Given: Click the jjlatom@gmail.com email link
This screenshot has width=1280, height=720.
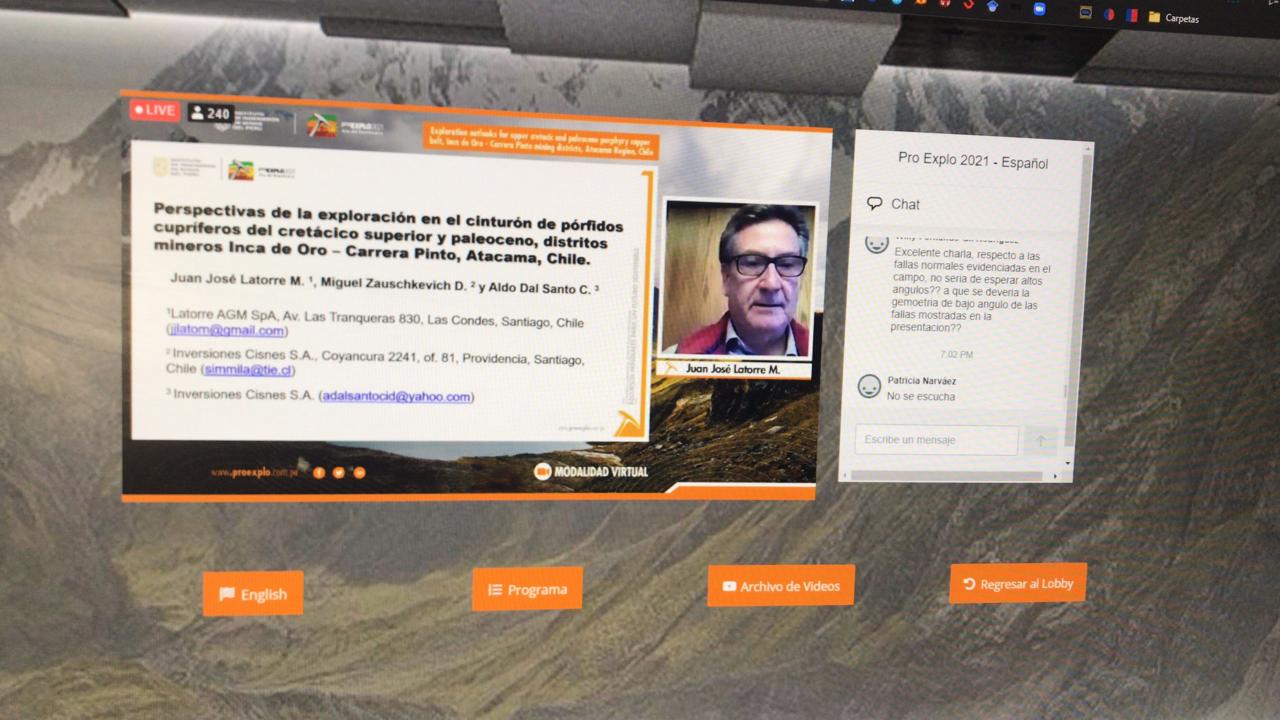Looking at the screenshot, I should click(228, 331).
